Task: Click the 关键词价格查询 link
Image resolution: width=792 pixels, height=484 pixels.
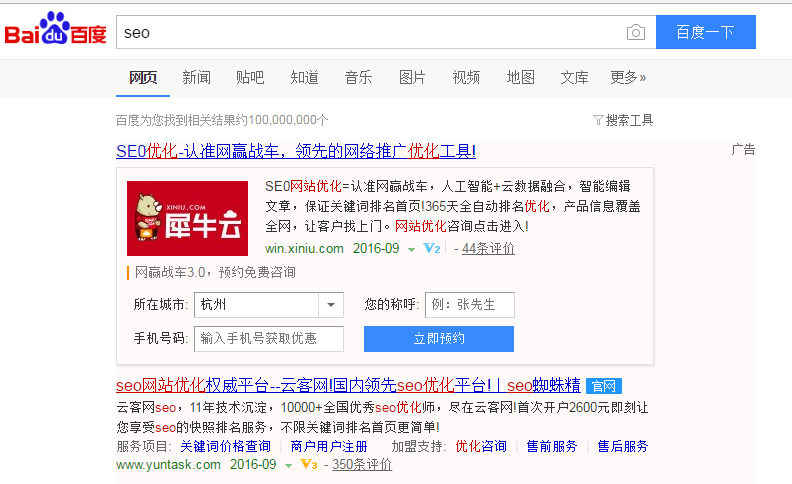Action: pyautogui.click(x=225, y=446)
